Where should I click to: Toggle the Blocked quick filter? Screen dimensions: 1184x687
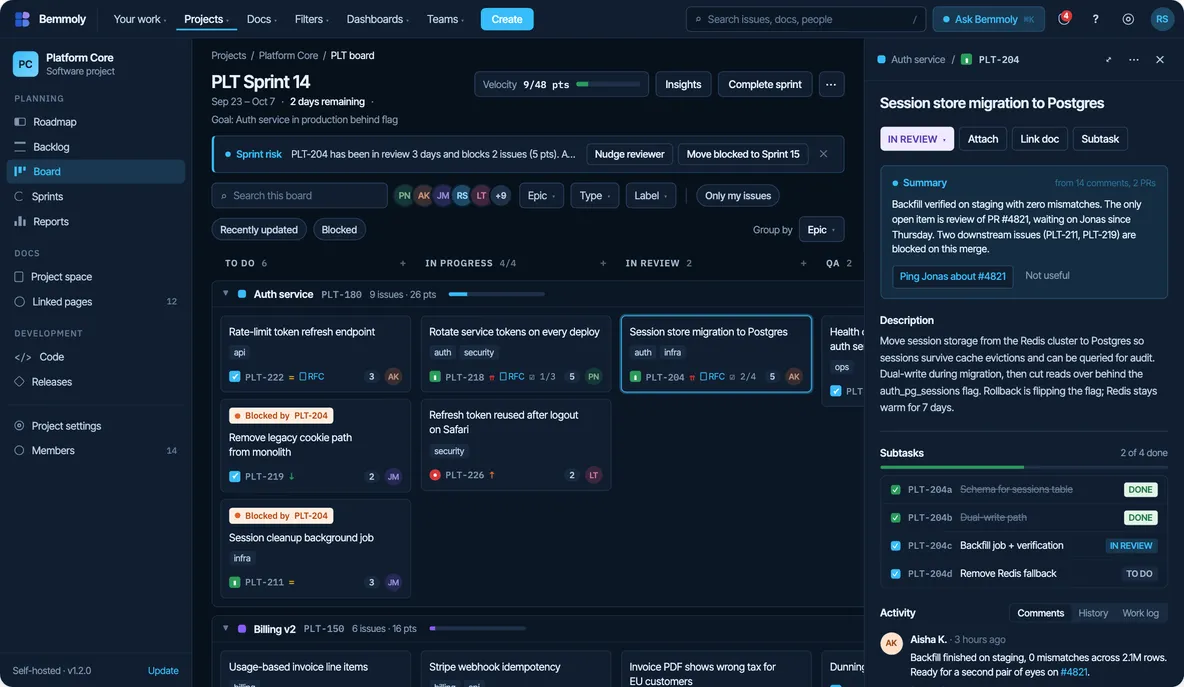[339, 230]
